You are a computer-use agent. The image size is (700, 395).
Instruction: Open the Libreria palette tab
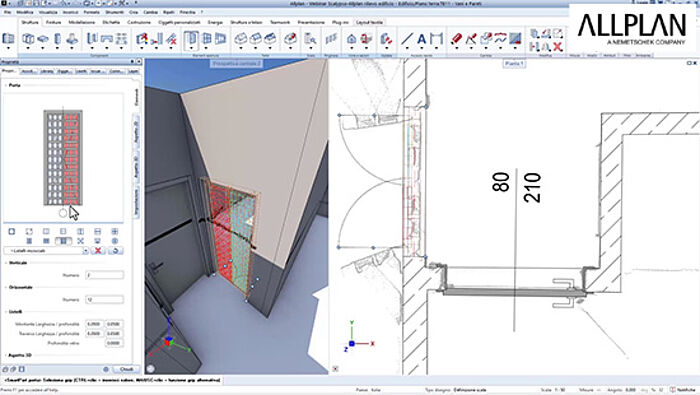(x=46, y=71)
